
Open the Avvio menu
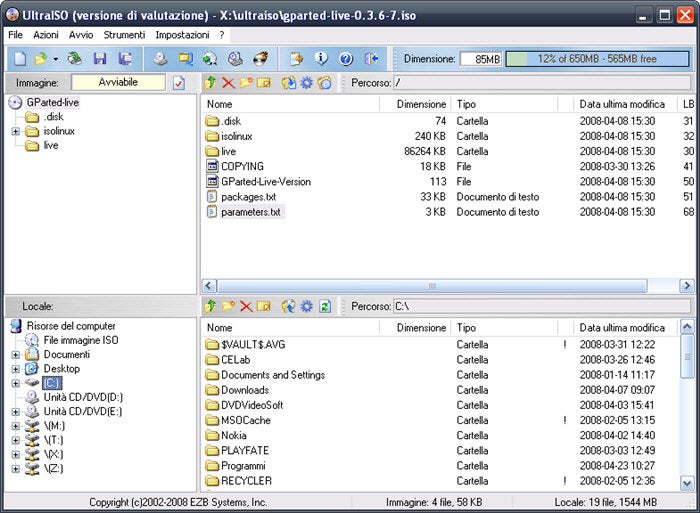[x=81, y=35]
